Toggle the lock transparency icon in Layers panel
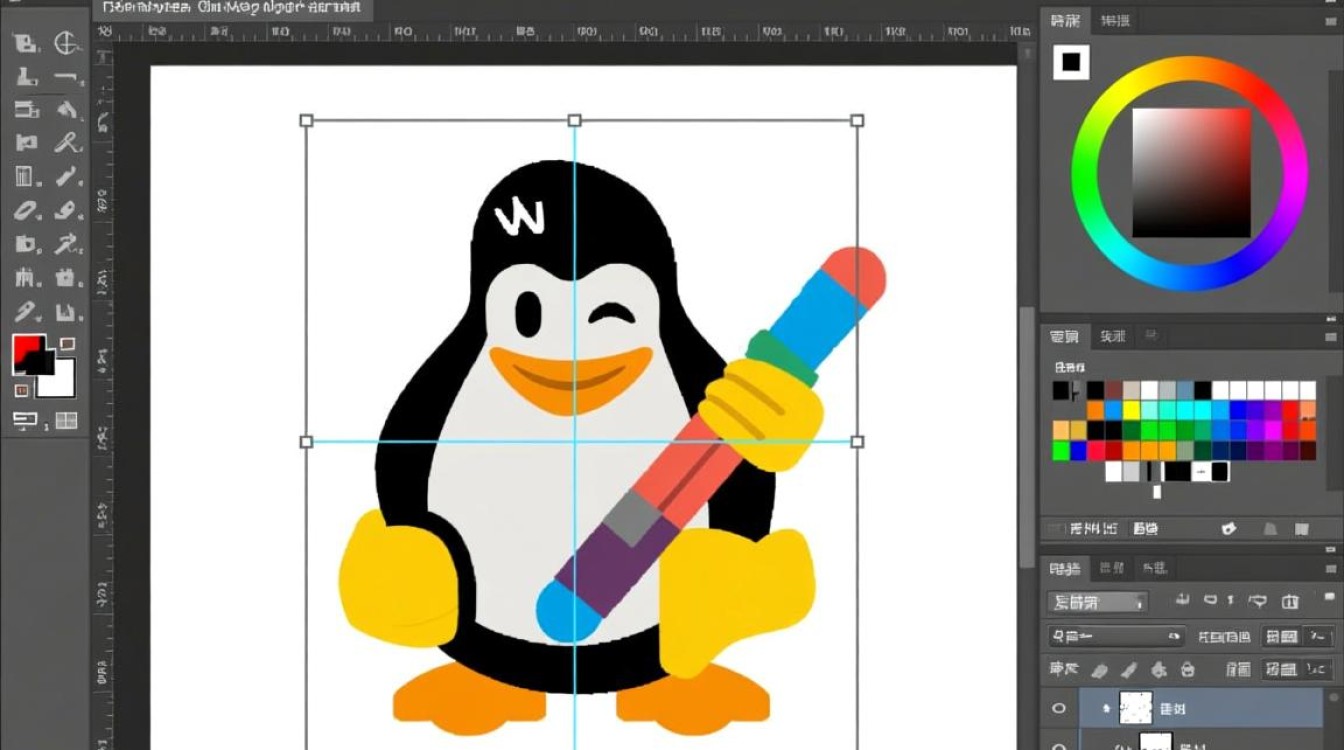The image size is (1344, 750). tap(1102, 670)
